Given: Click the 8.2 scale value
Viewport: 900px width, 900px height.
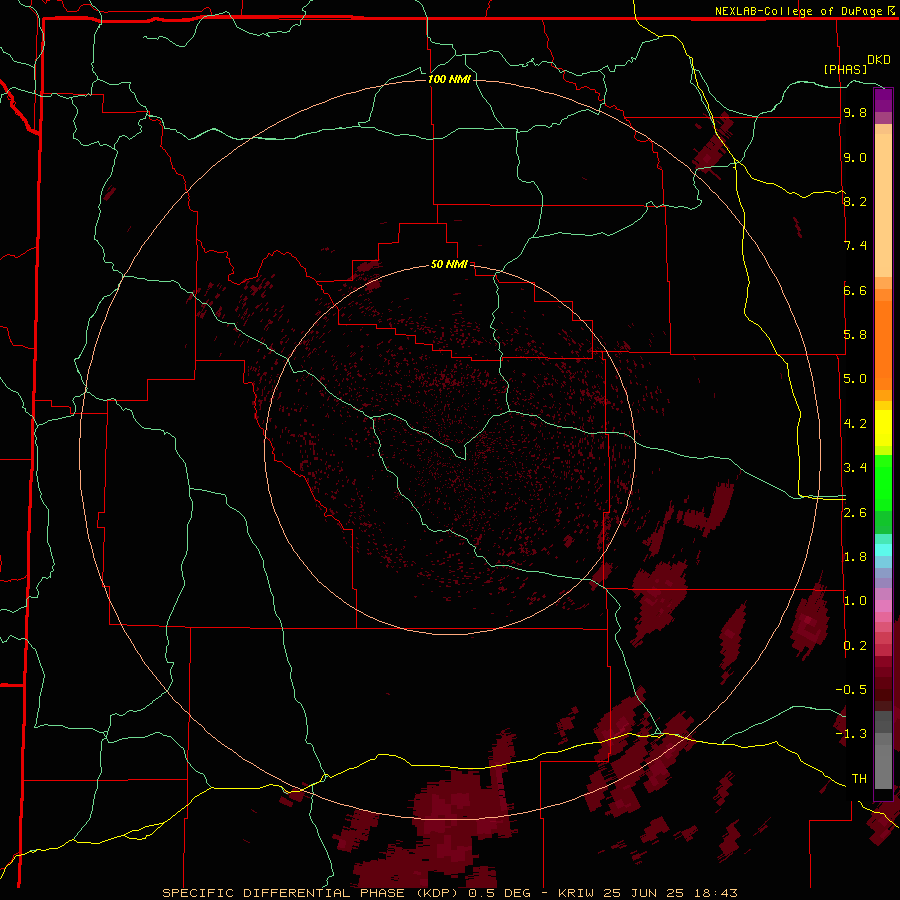Looking at the screenshot, I should [x=855, y=201].
